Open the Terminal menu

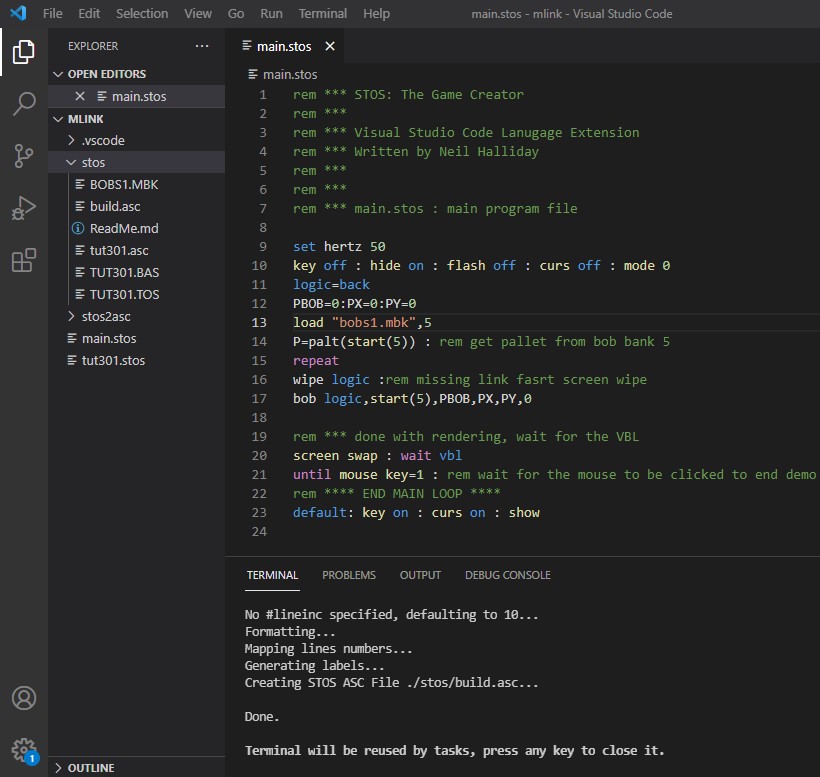[x=323, y=14]
